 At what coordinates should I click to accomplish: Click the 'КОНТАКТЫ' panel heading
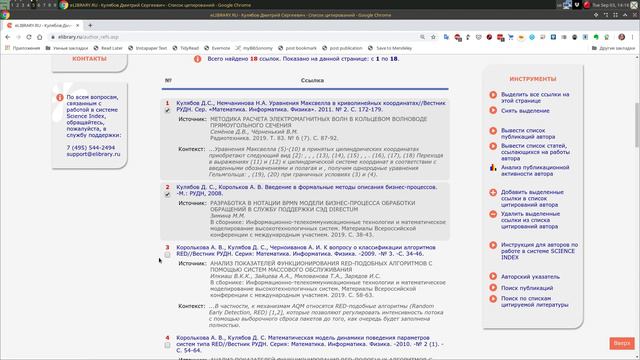click(x=89, y=59)
